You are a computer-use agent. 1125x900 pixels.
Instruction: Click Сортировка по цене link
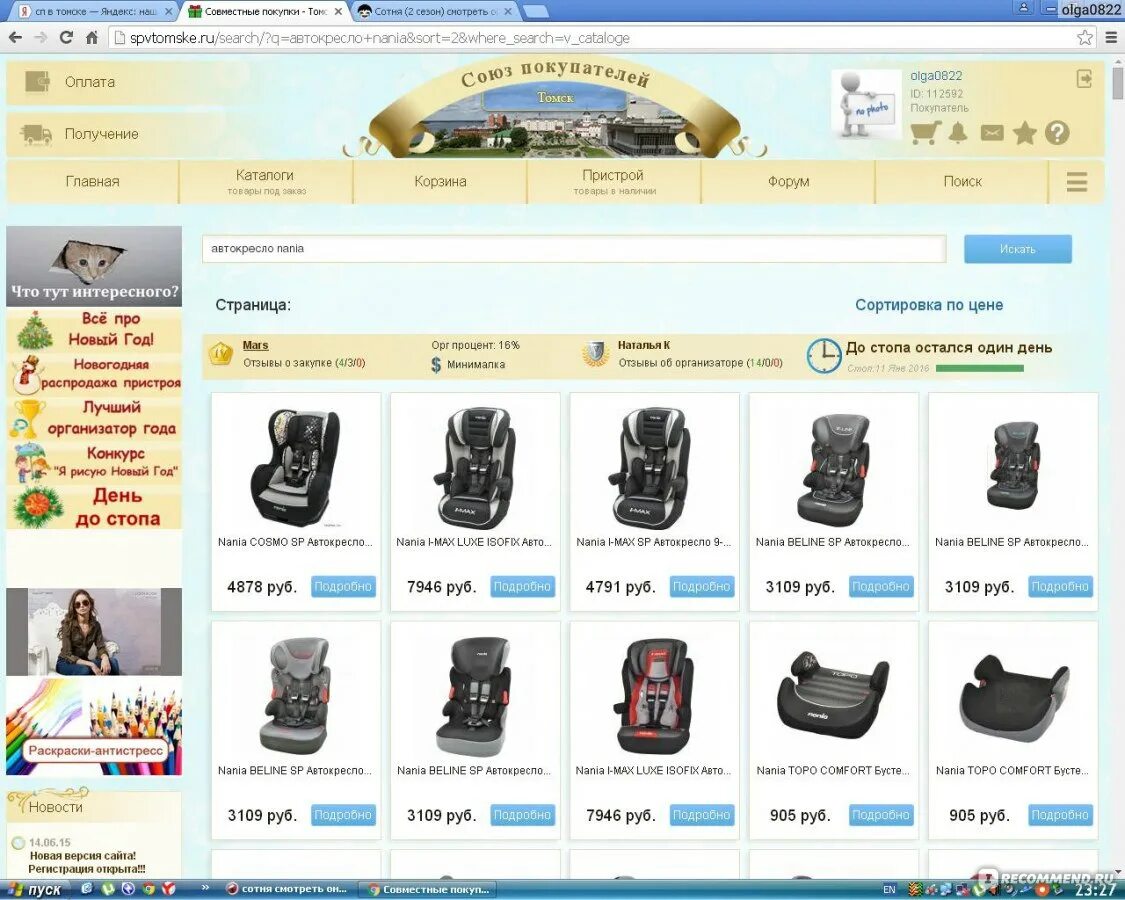928,305
